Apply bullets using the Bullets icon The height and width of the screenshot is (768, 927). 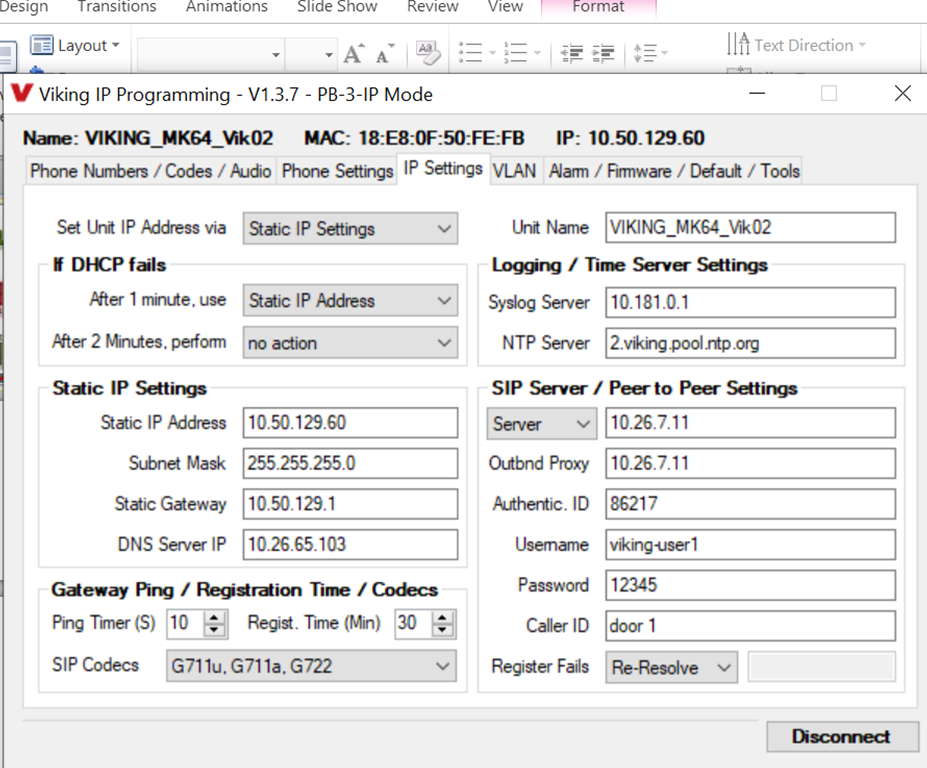click(x=470, y=52)
